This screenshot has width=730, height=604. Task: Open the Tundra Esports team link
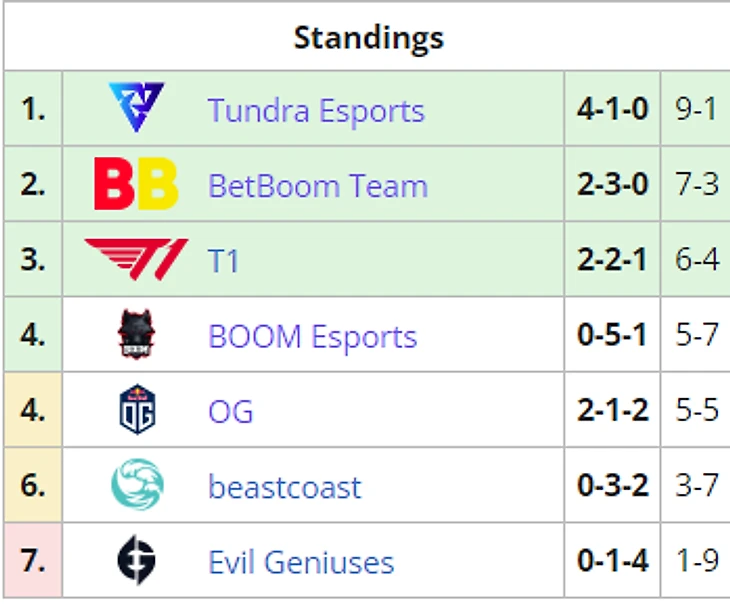click(x=316, y=110)
